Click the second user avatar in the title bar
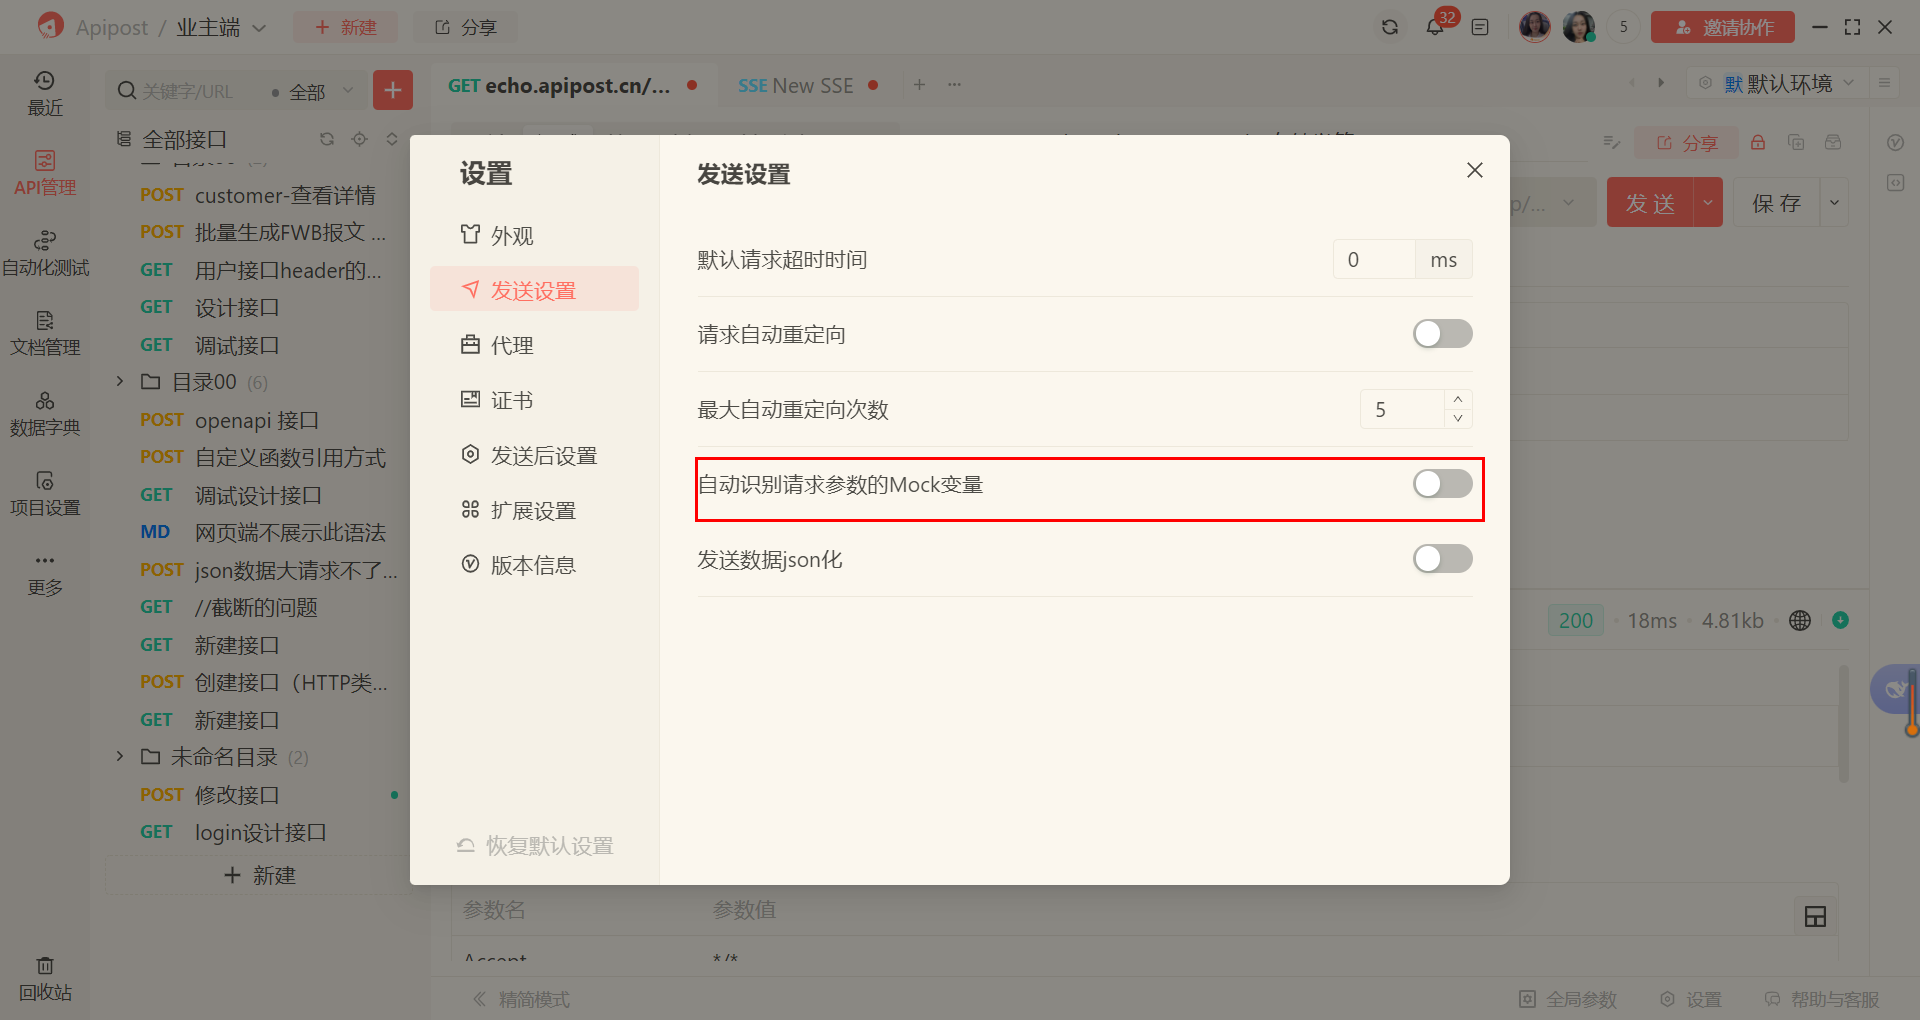 (x=1579, y=27)
